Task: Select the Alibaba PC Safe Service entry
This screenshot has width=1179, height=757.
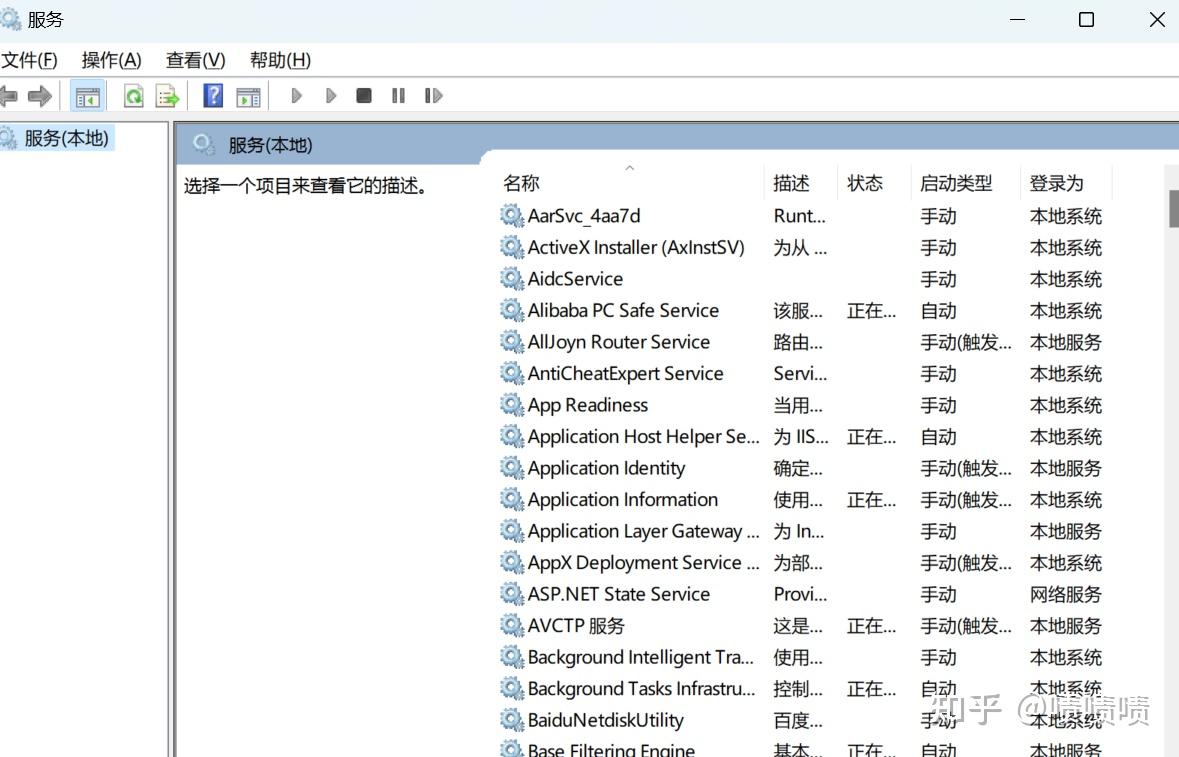Action: (622, 310)
